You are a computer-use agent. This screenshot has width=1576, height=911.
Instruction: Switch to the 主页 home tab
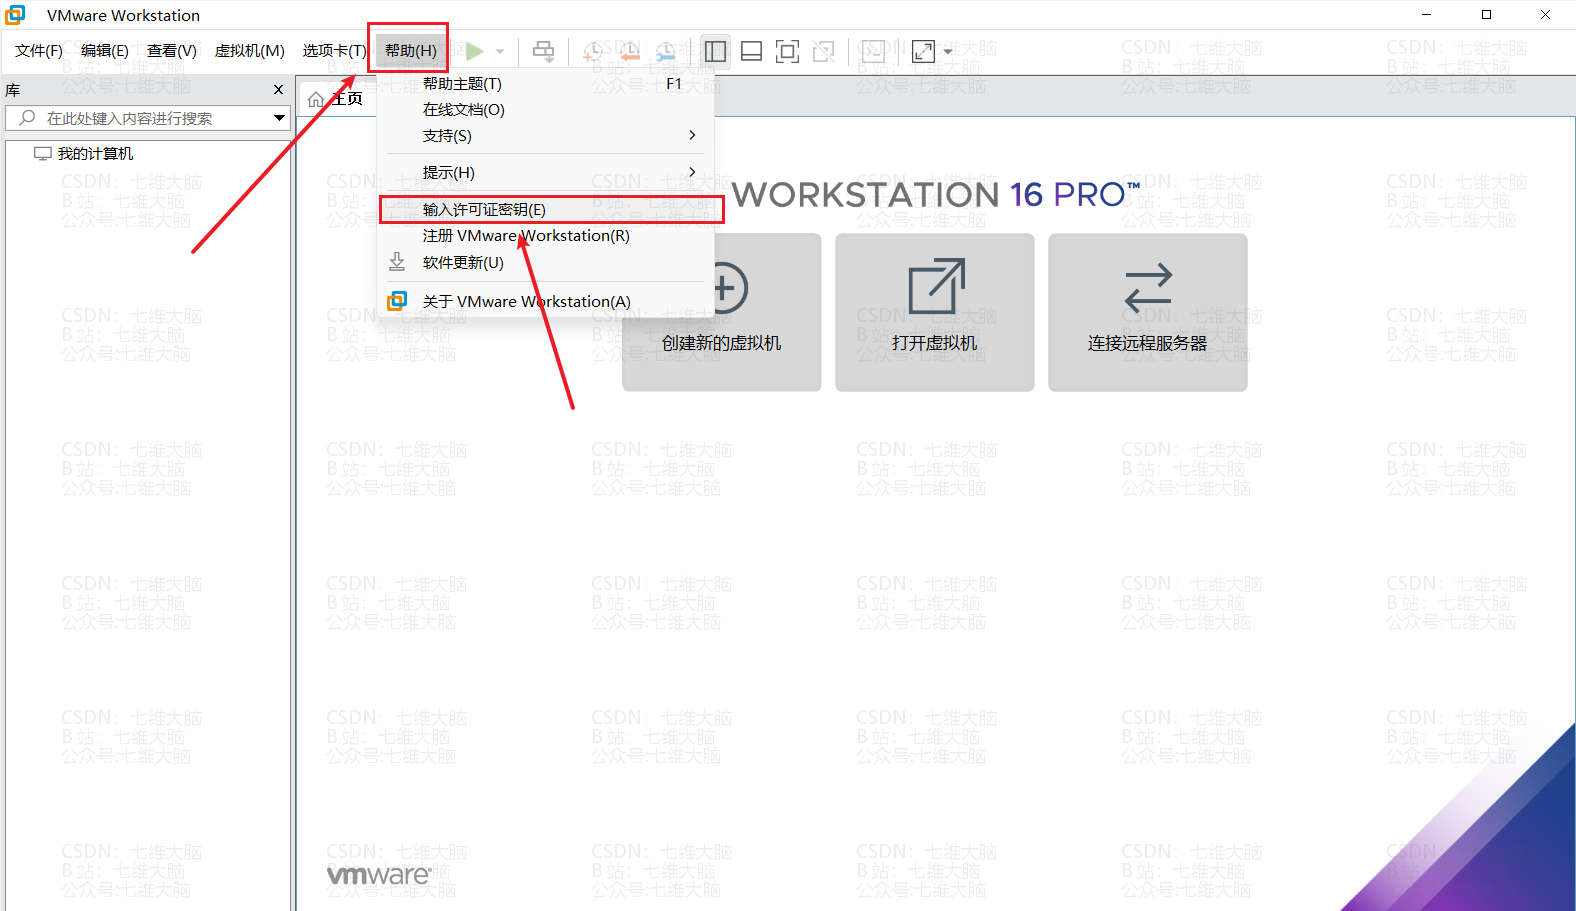(x=336, y=98)
